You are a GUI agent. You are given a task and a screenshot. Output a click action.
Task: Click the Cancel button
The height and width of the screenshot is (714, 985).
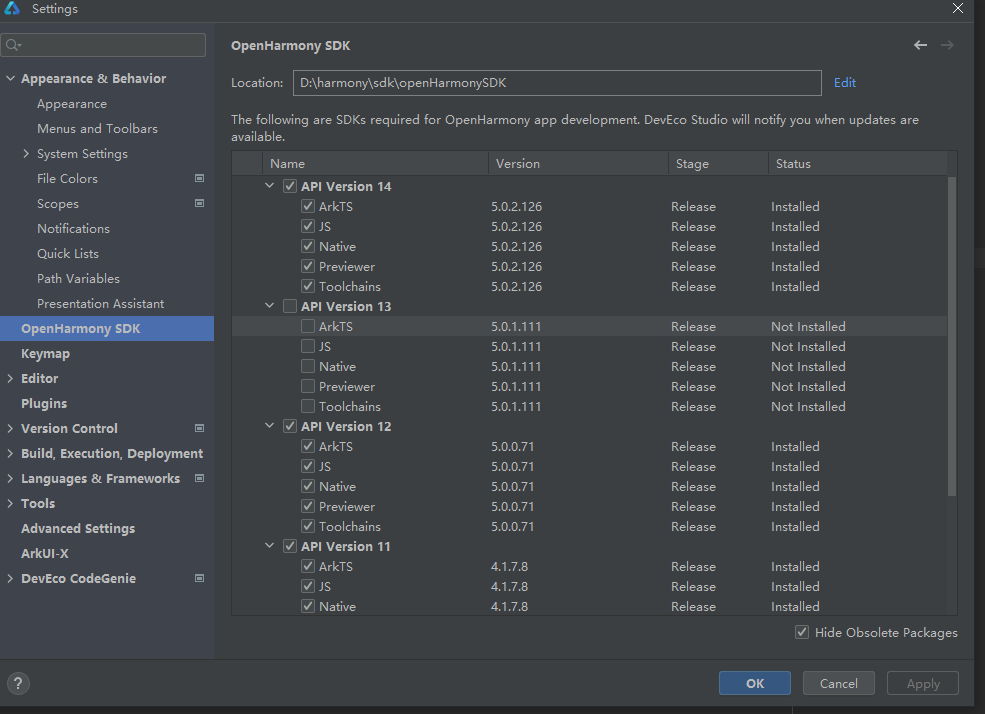[838, 683]
